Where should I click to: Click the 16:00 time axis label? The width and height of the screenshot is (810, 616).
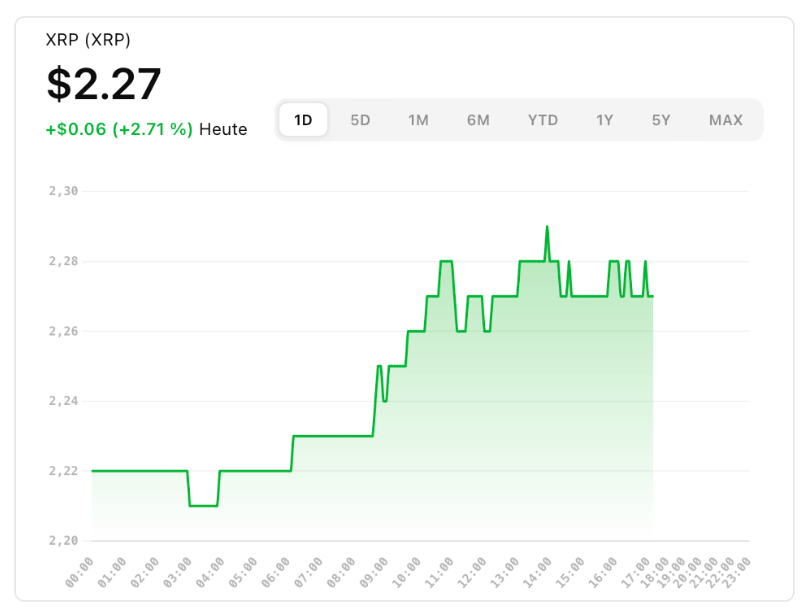click(602, 573)
